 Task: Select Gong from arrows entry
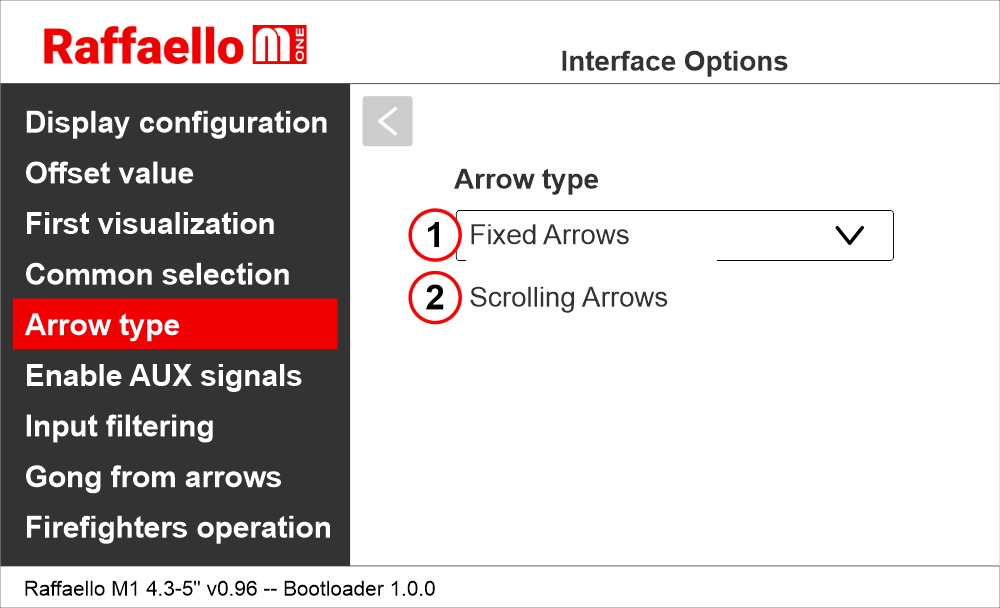click(153, 477)
